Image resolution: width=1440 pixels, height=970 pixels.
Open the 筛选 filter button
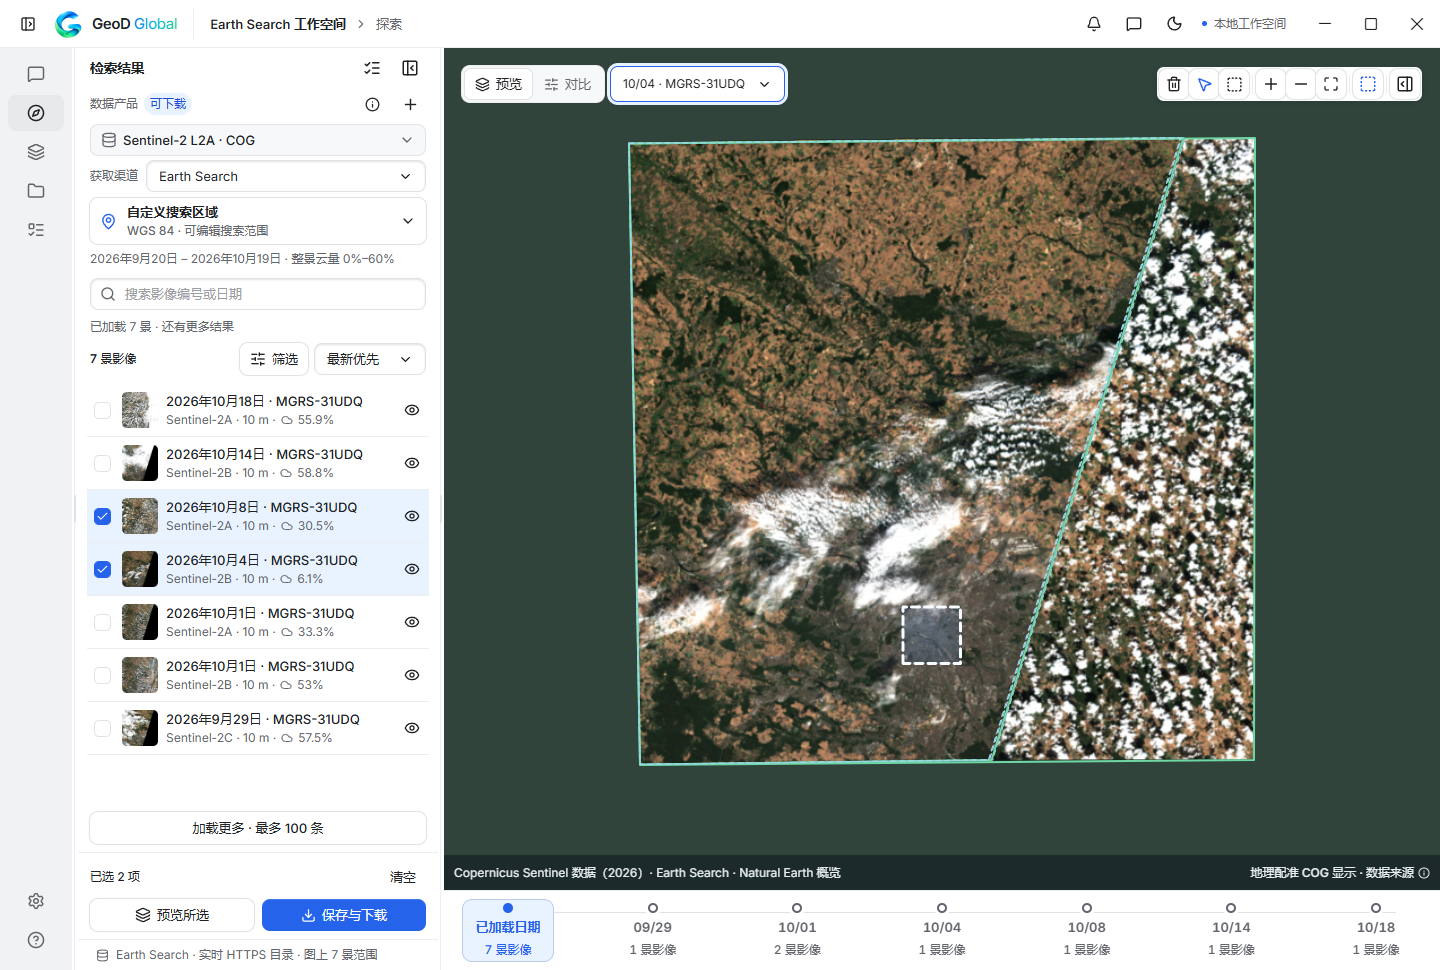click(274, 359)
